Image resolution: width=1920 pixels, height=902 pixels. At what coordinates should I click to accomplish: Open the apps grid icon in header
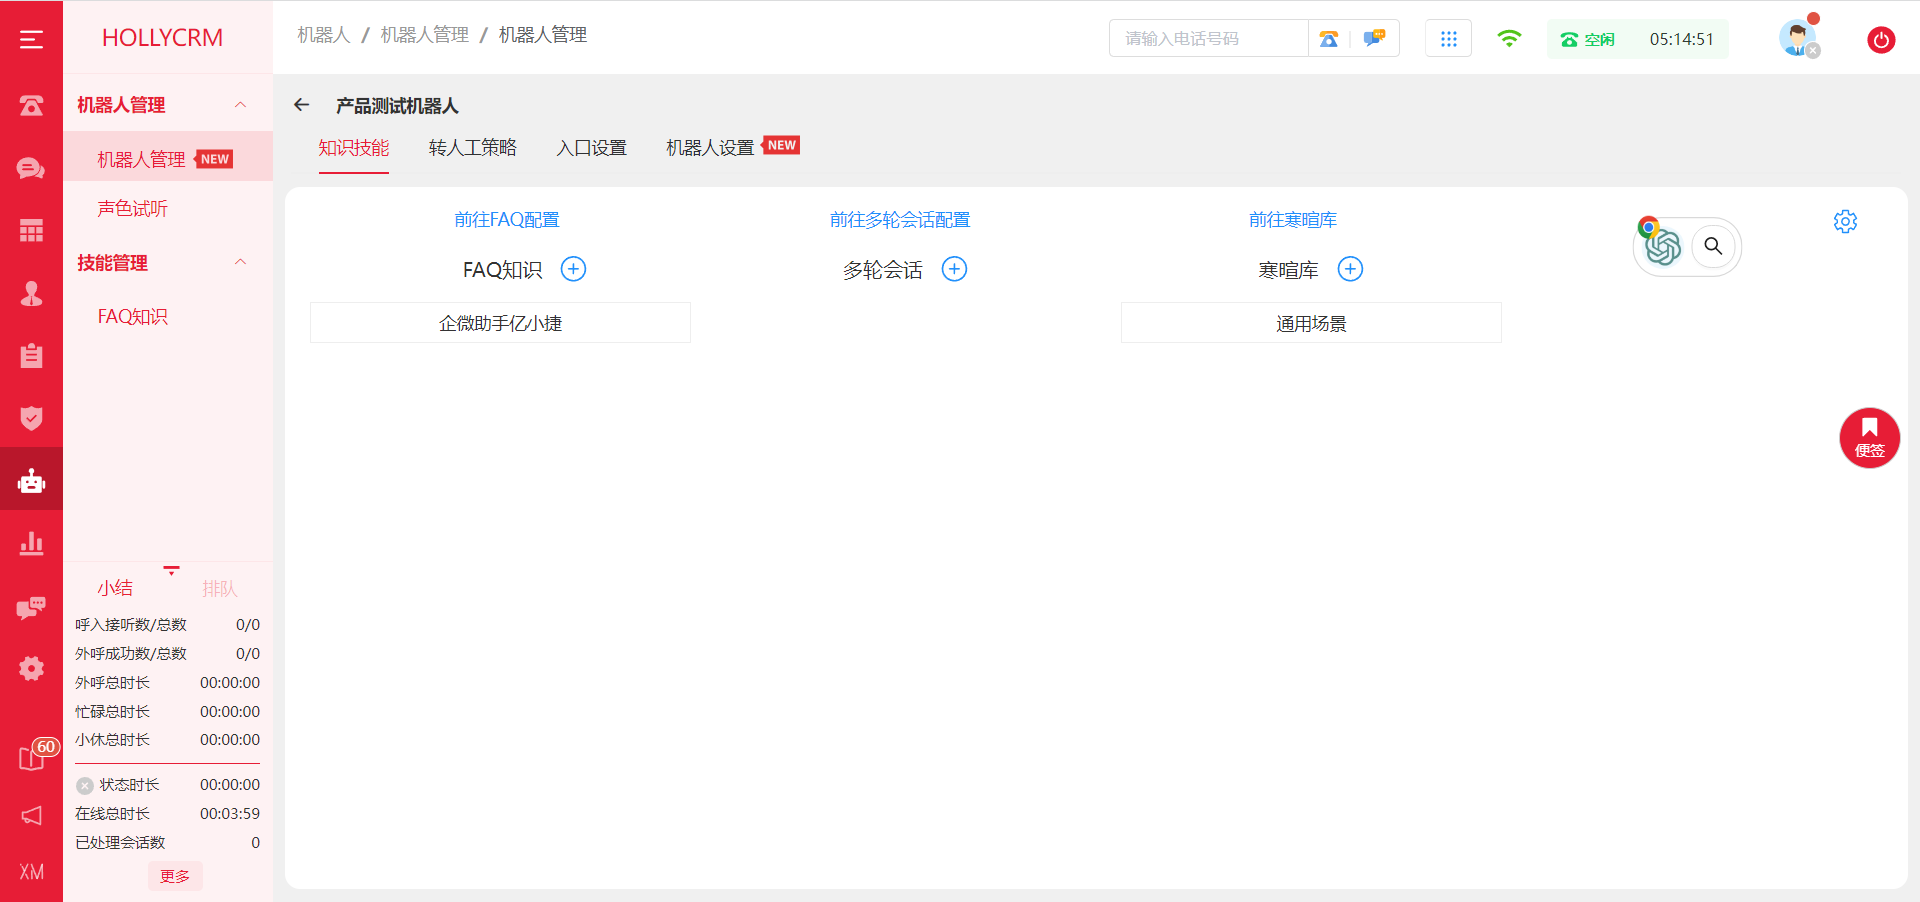(x=1448, y=39)
